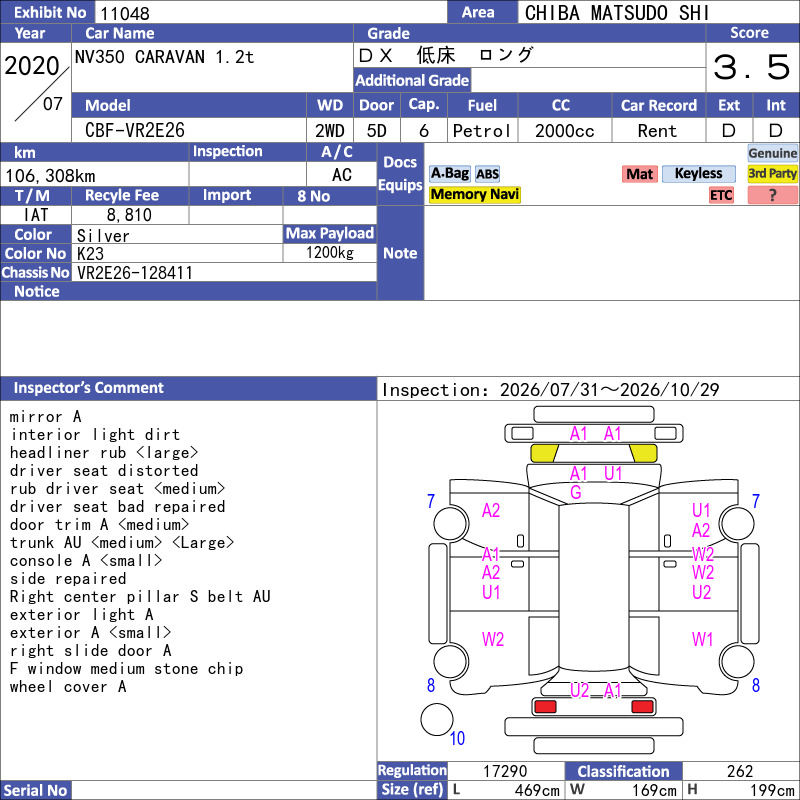800x800 pixels.
Task: Click the comment 'headliner rub <large>'
Action: click(x=104, y=453)
